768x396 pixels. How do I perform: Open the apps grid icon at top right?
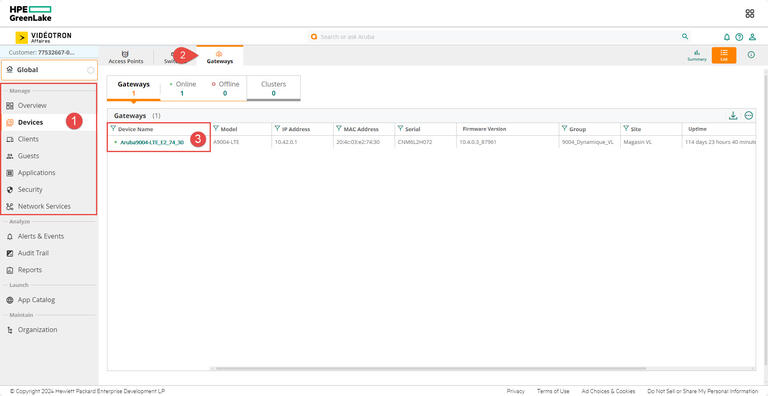click(x=749, y=14)
